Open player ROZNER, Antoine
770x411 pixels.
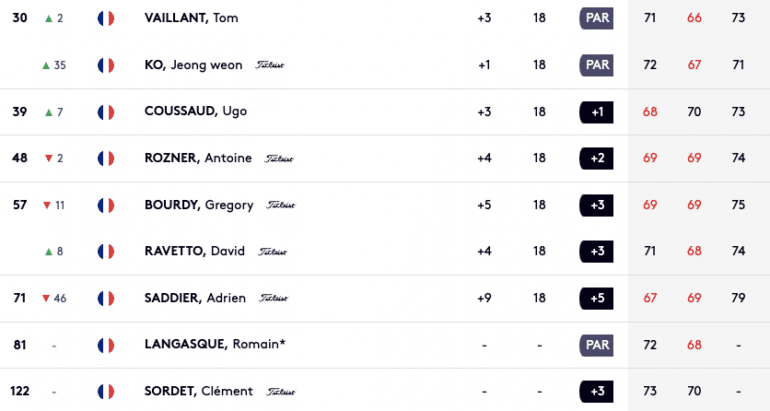(198, 158)
